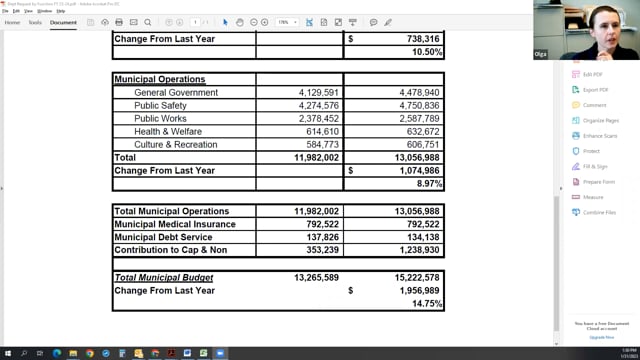
Task: Click the save to cloud upload icon
Action: pyautogui.click(x=105, y=22)
